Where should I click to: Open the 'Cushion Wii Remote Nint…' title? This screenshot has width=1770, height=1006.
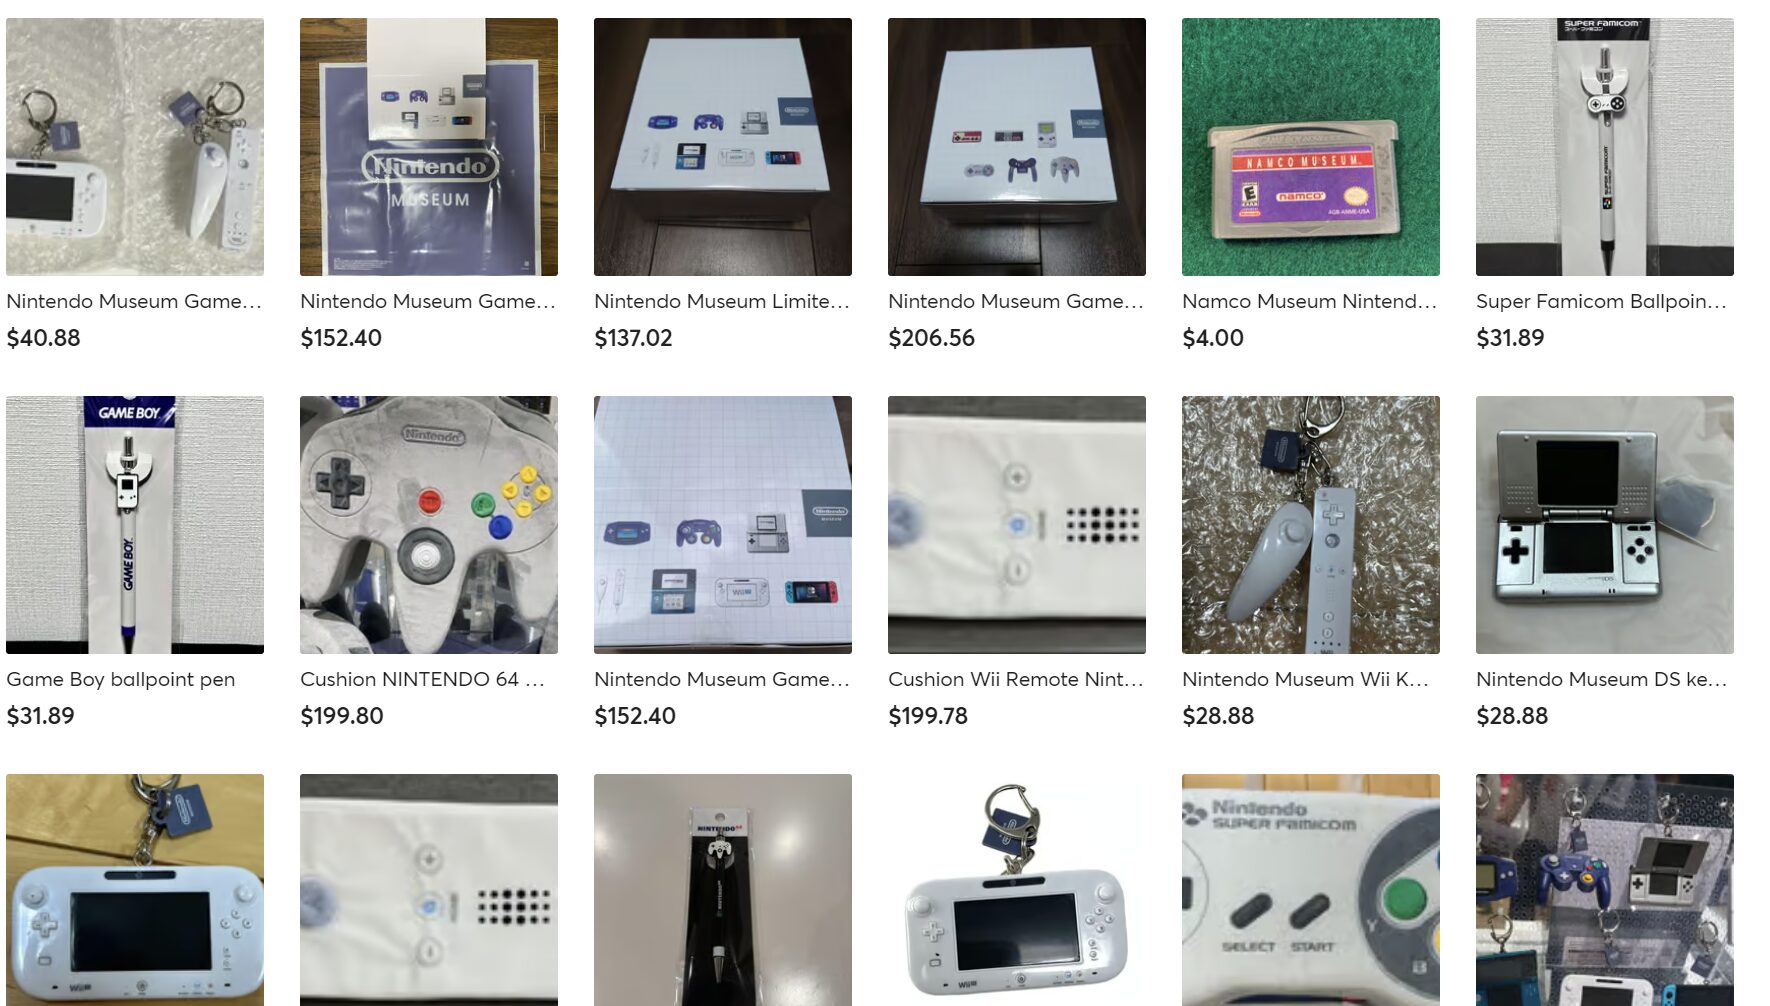coord(1015,679)
